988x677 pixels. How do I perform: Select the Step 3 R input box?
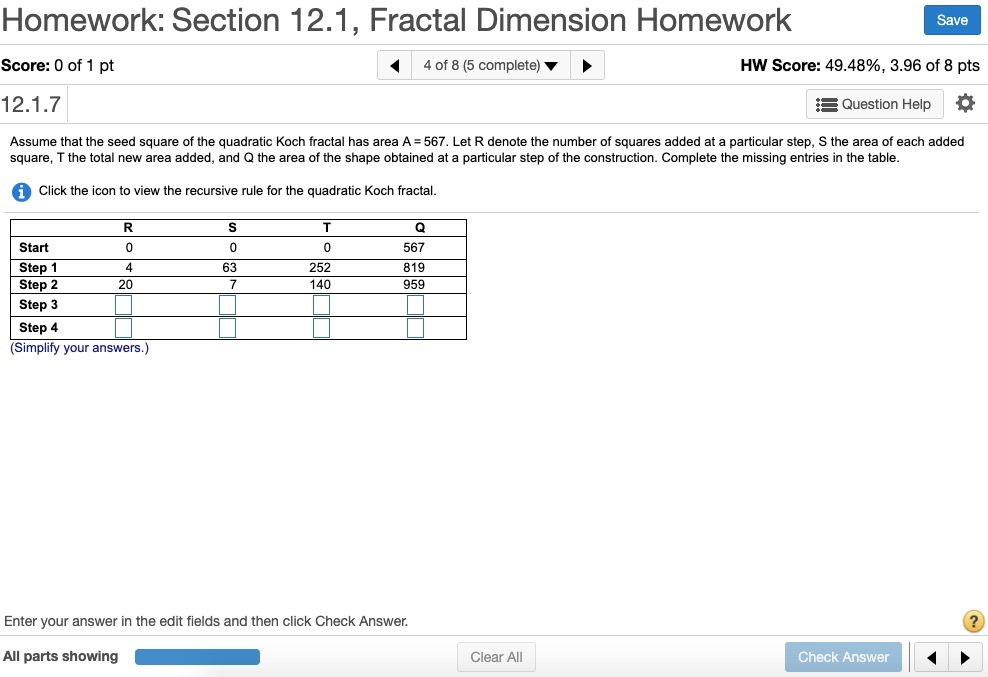[x=122, y=304]
